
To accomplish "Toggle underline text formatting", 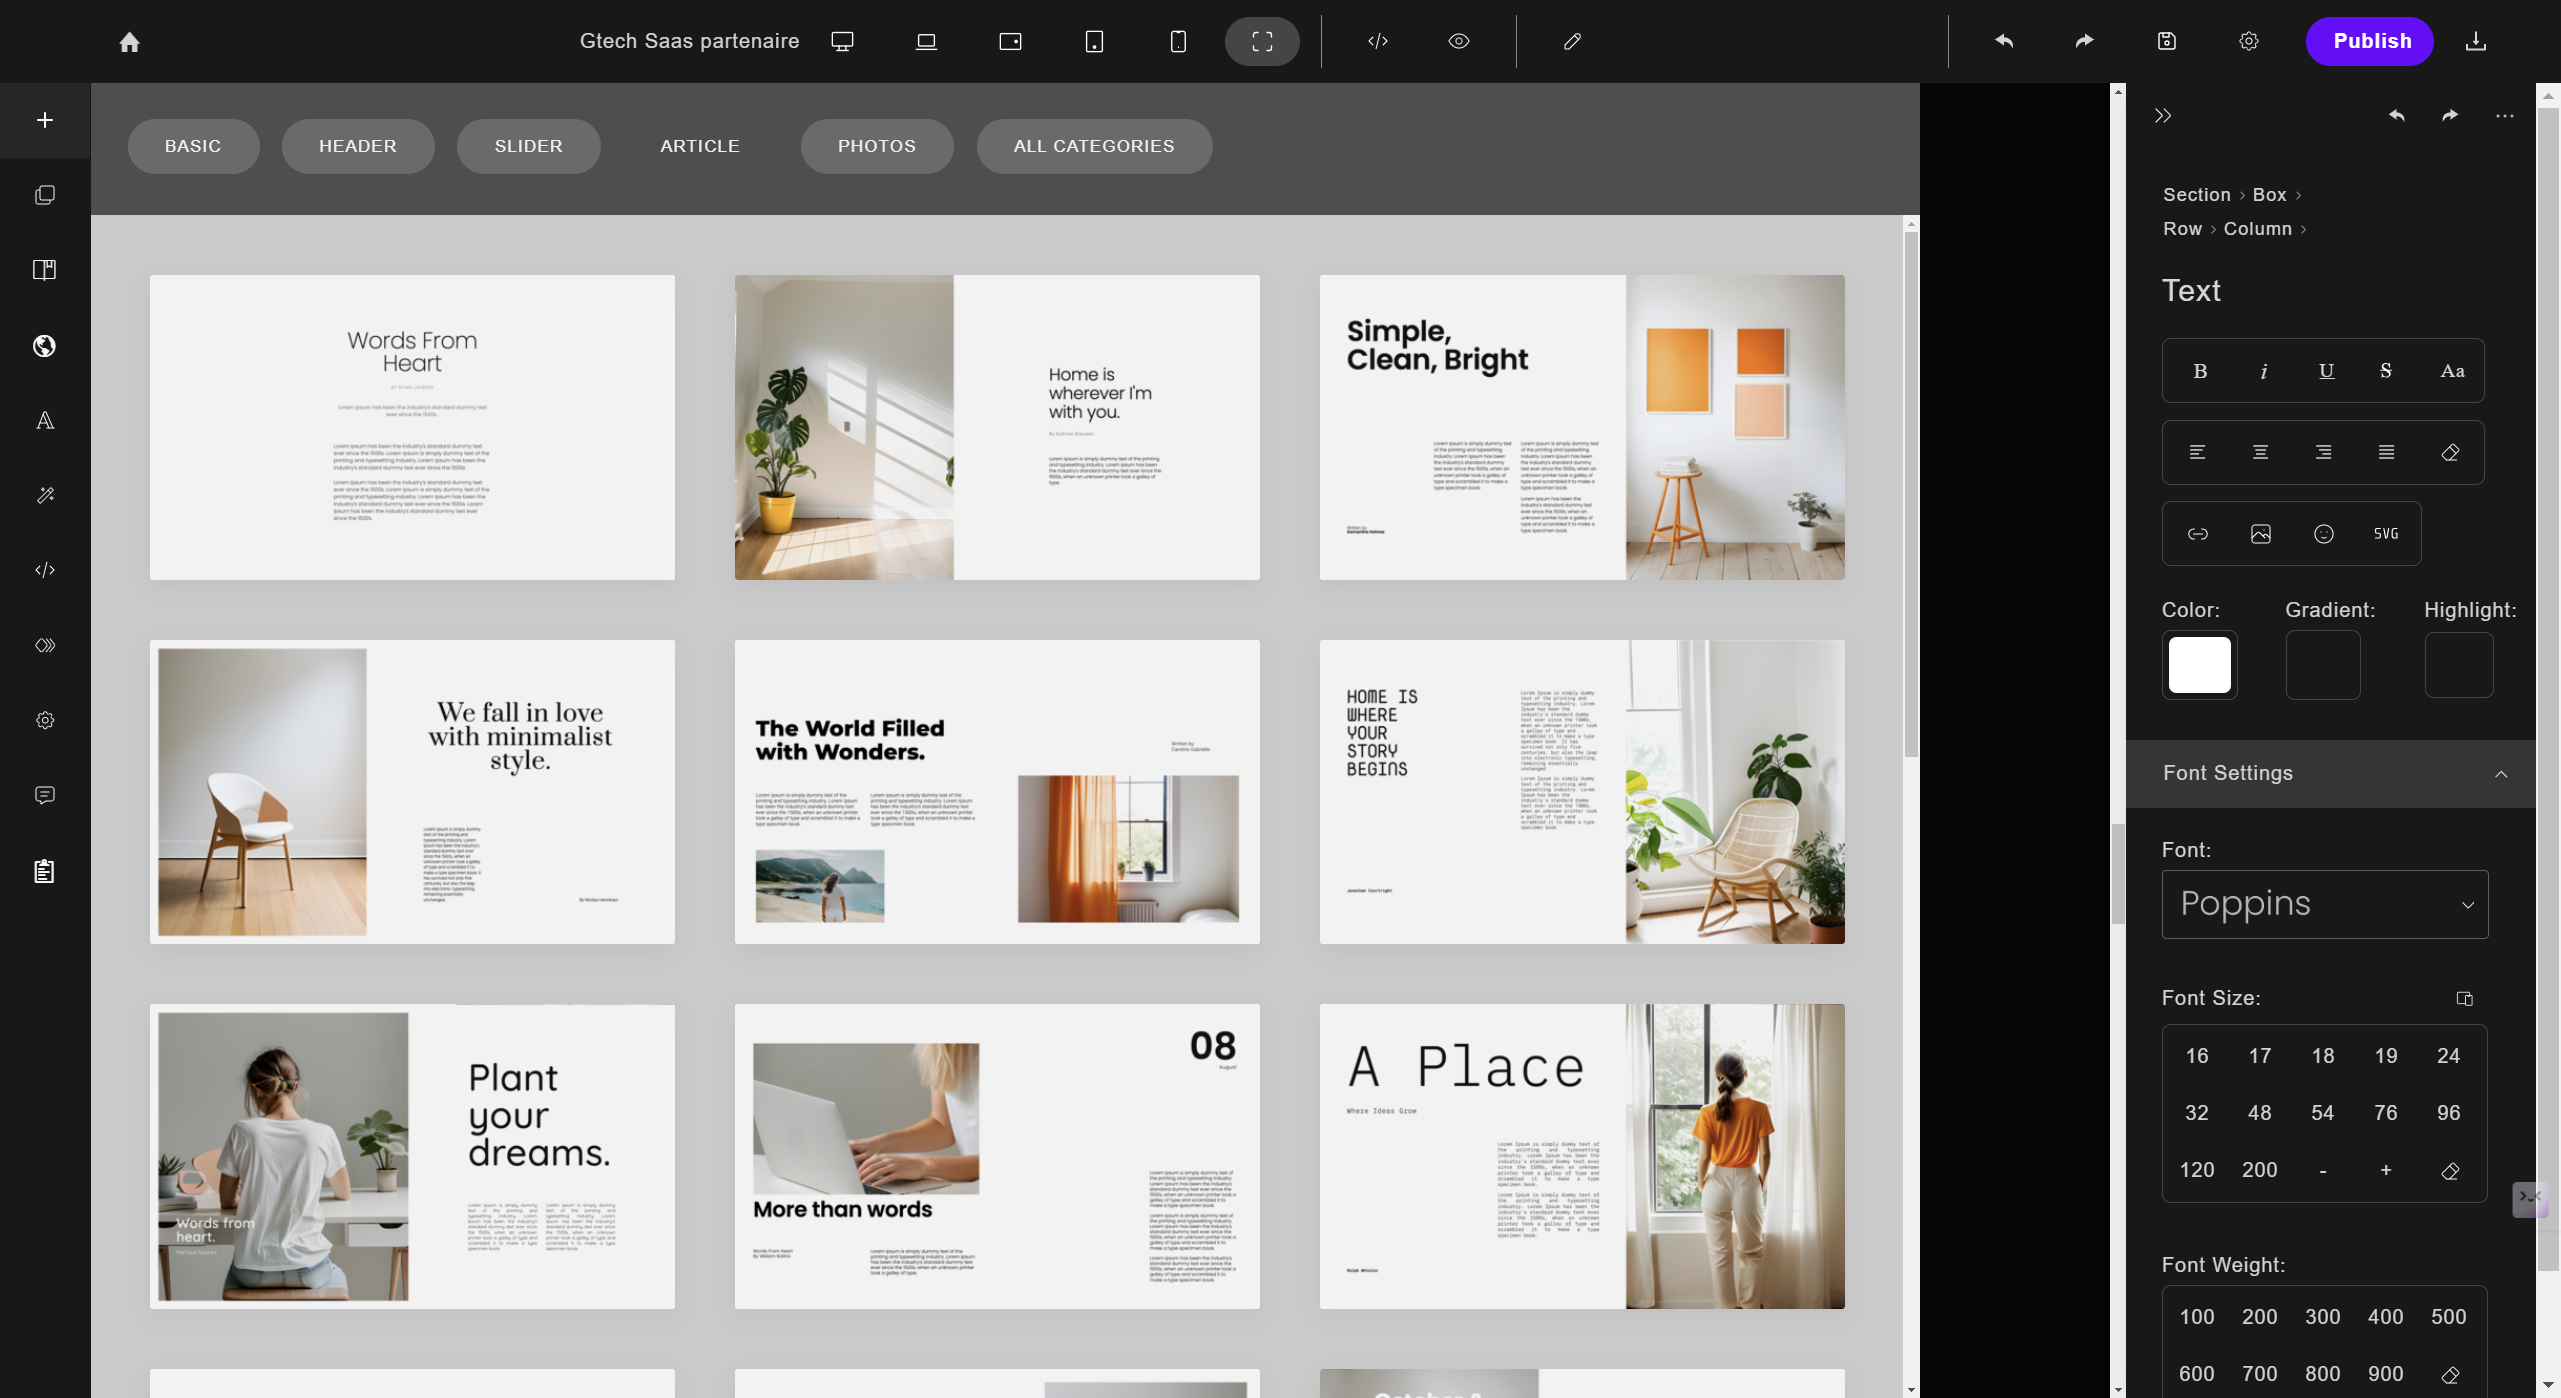I will point(2326,371).
